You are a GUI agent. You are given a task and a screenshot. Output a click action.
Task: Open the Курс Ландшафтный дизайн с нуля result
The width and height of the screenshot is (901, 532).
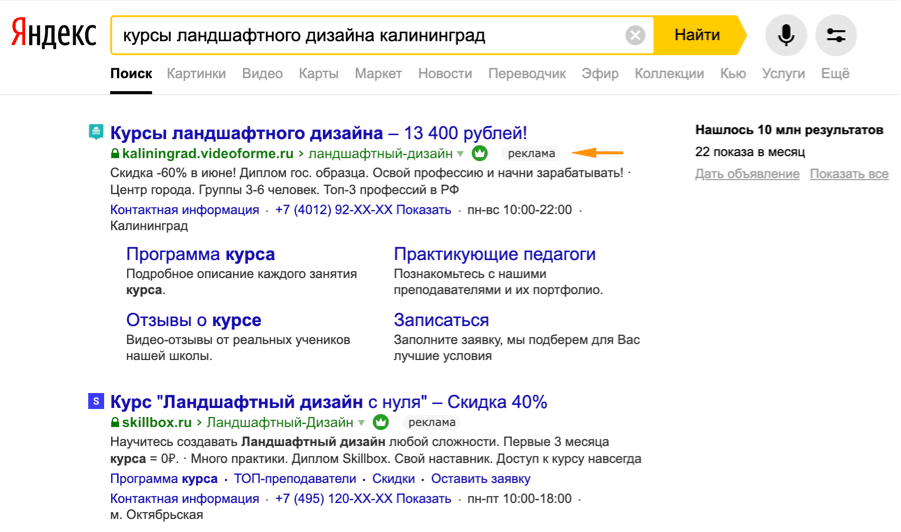tap(328, 402)
